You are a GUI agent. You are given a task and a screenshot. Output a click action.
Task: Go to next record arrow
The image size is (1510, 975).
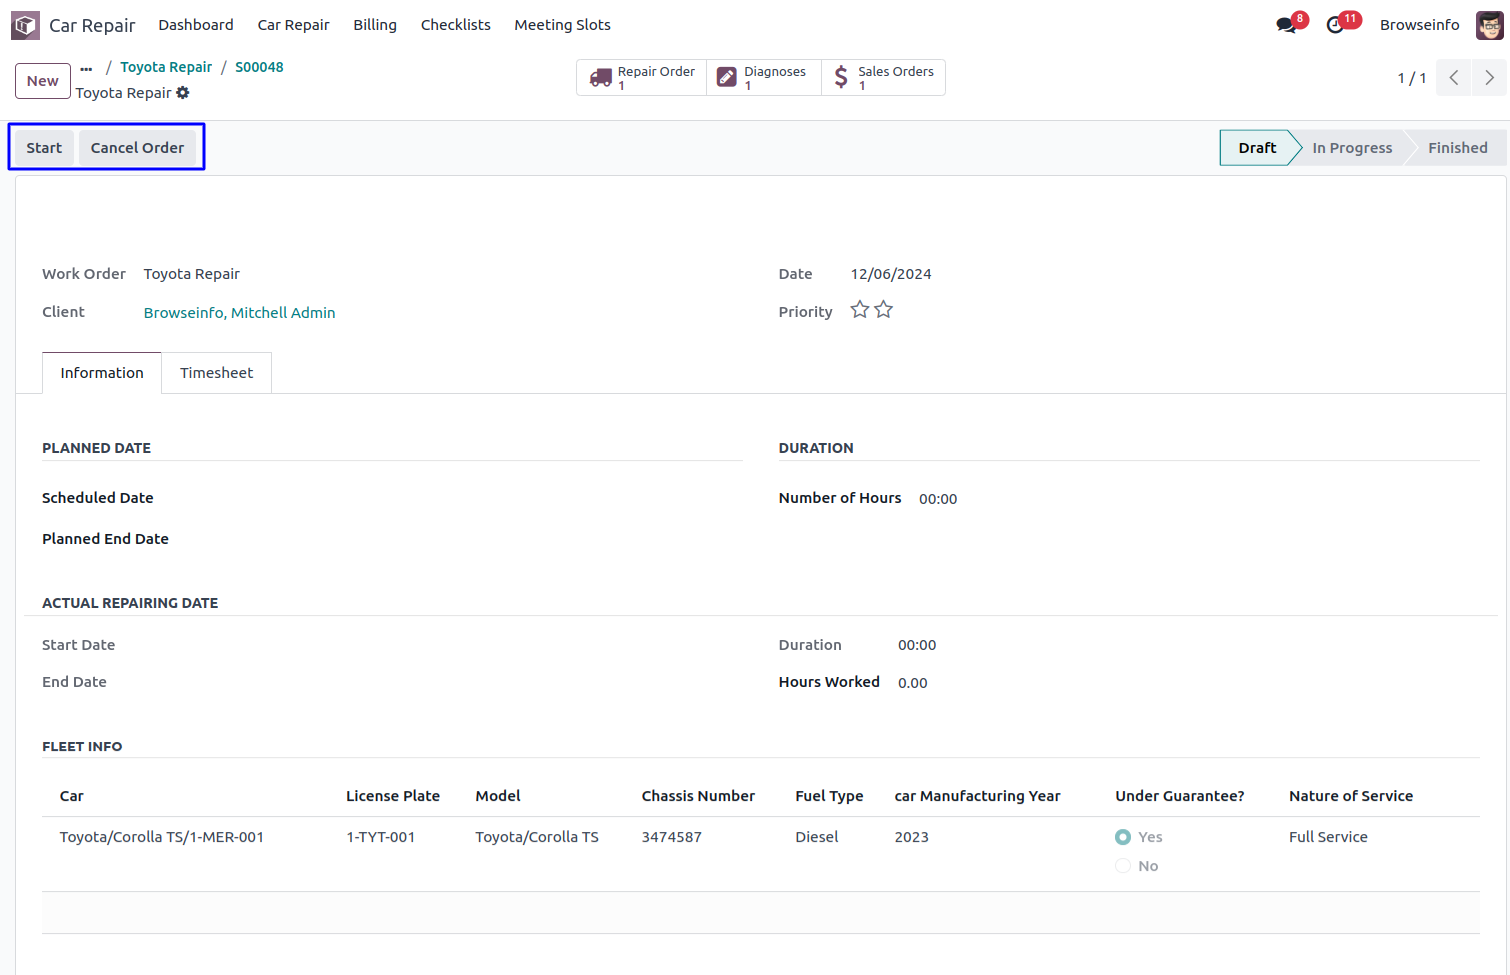(x=1489, y=78)
